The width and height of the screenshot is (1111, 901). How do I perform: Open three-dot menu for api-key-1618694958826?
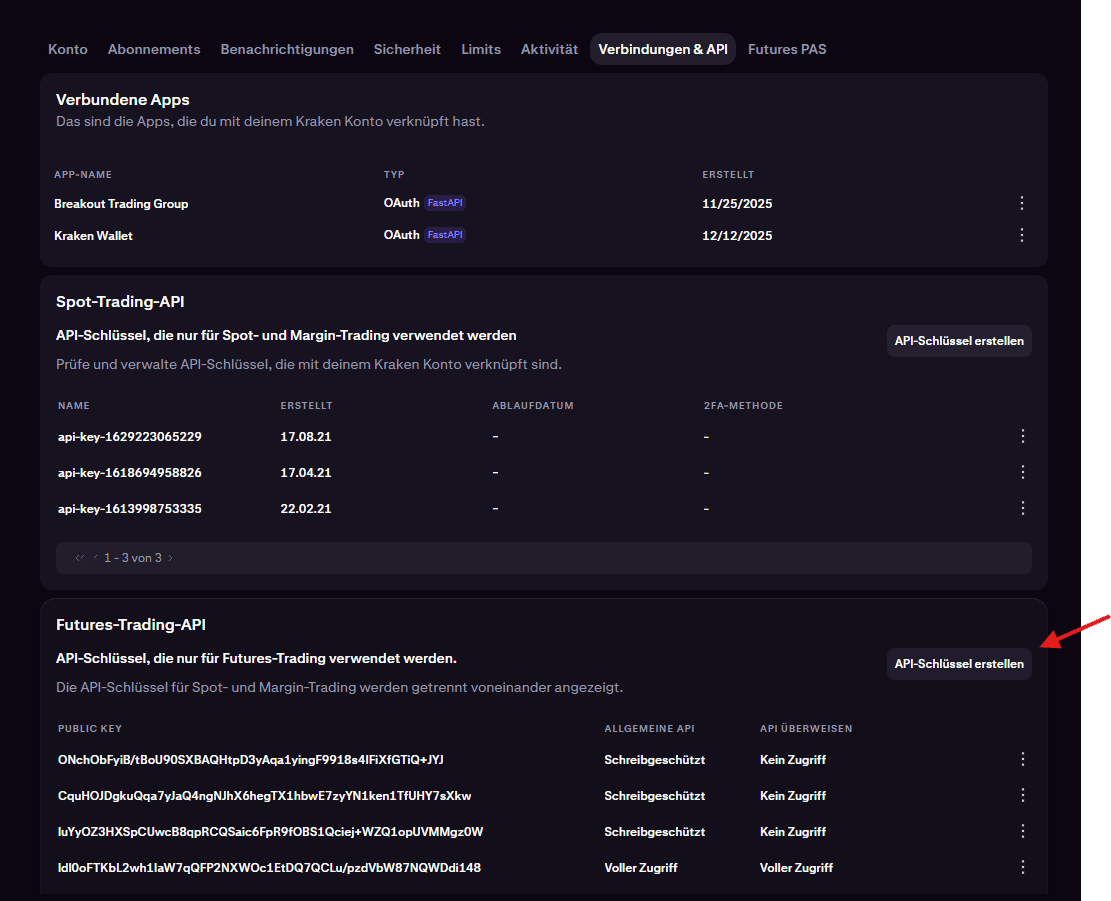coord(1022,472)
